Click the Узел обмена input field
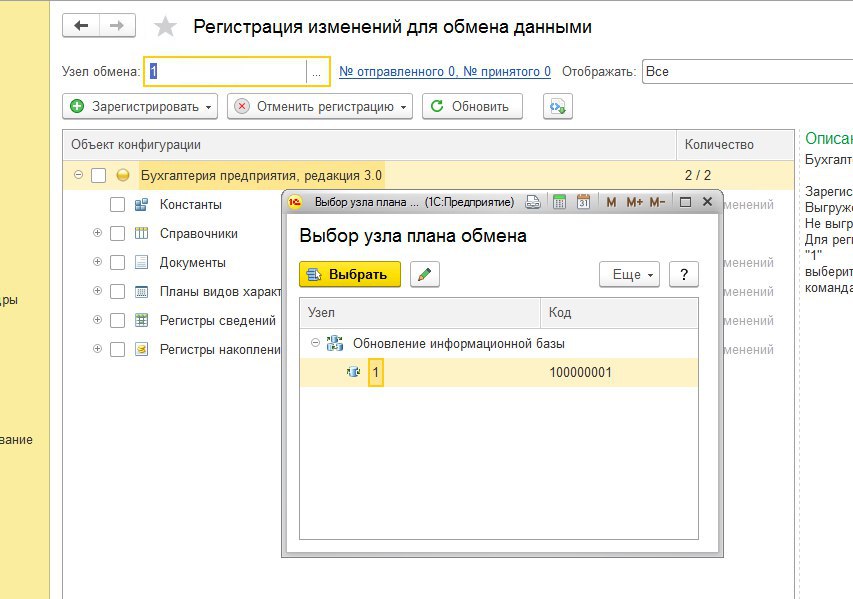 [x=226, y=71]
